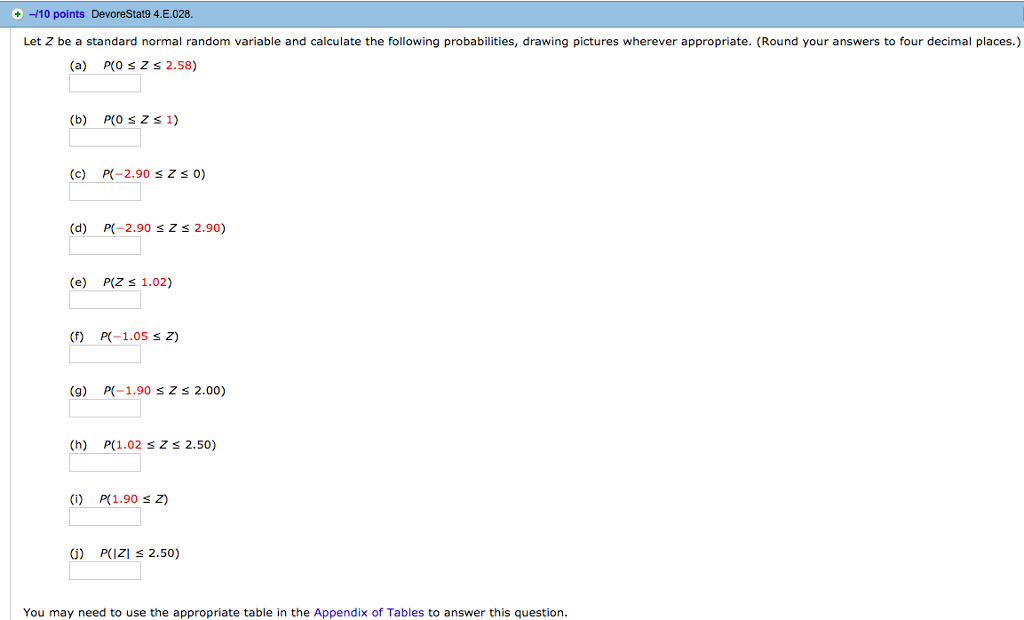Select the answer field for part (b)
Screen dimensions: 1024x620
pyautogui.click(x=104, y=137)
